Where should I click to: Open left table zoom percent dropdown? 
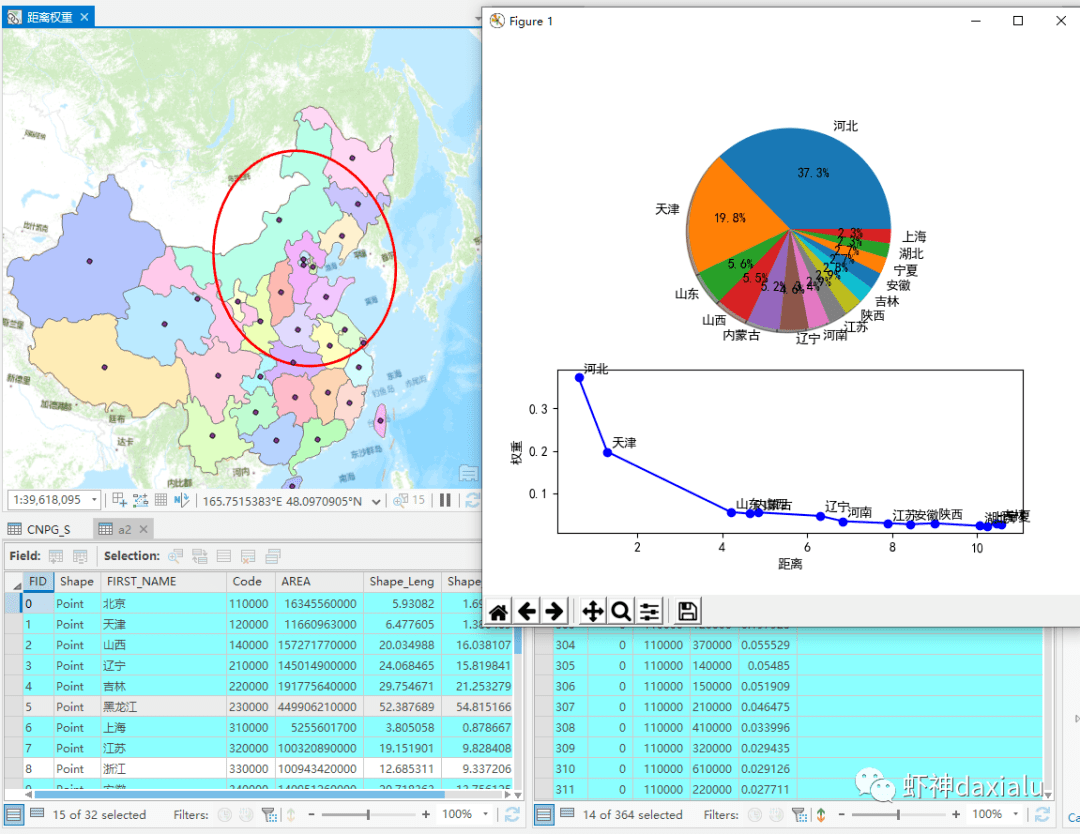tap(486, 814)
